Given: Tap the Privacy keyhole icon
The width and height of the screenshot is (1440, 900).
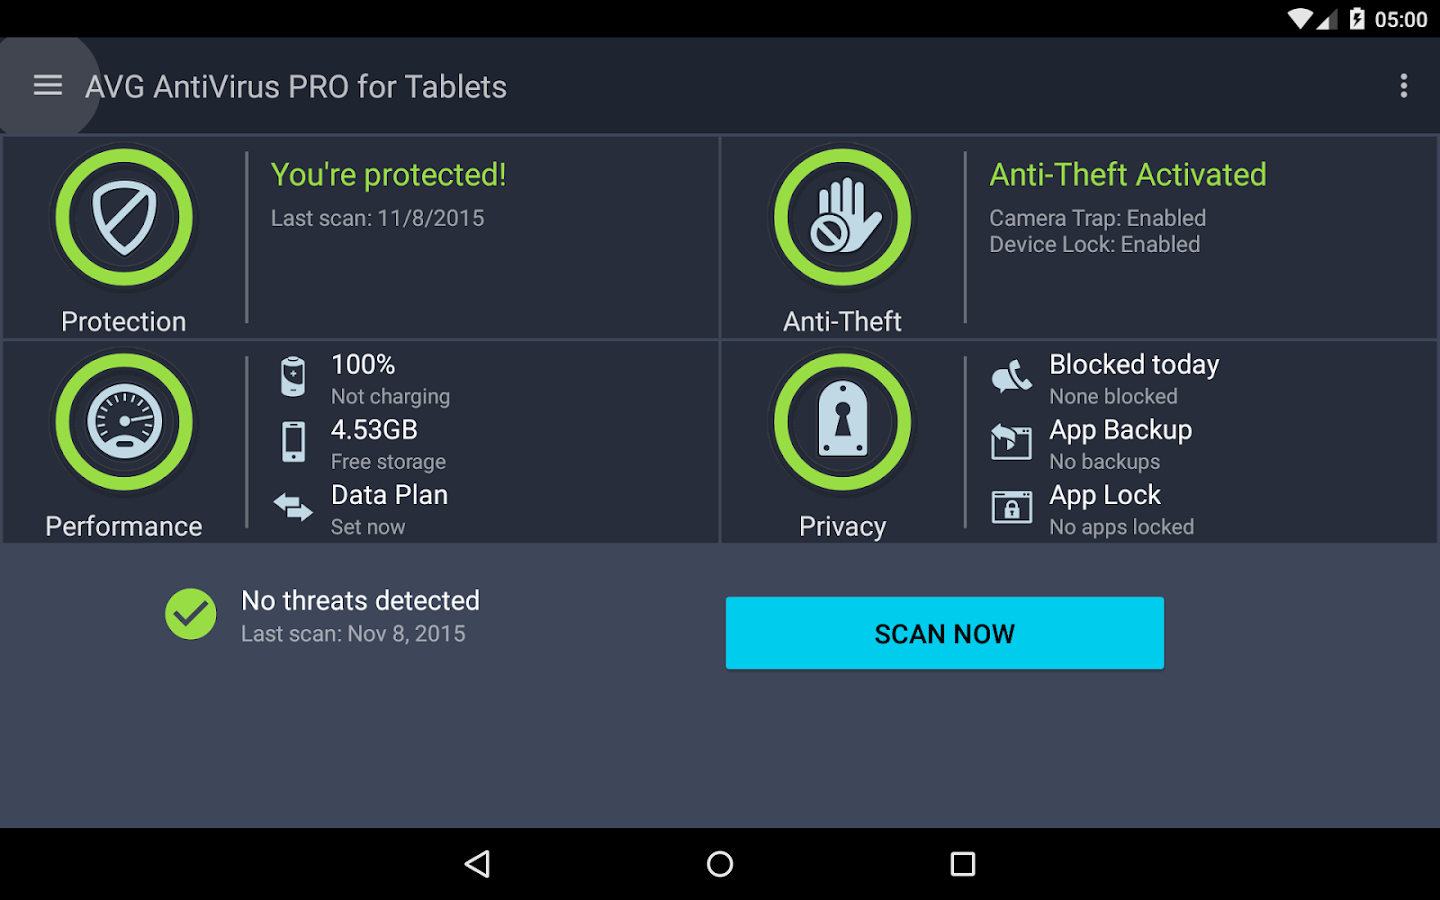Looking at the screenshot, I should [843, 422].
